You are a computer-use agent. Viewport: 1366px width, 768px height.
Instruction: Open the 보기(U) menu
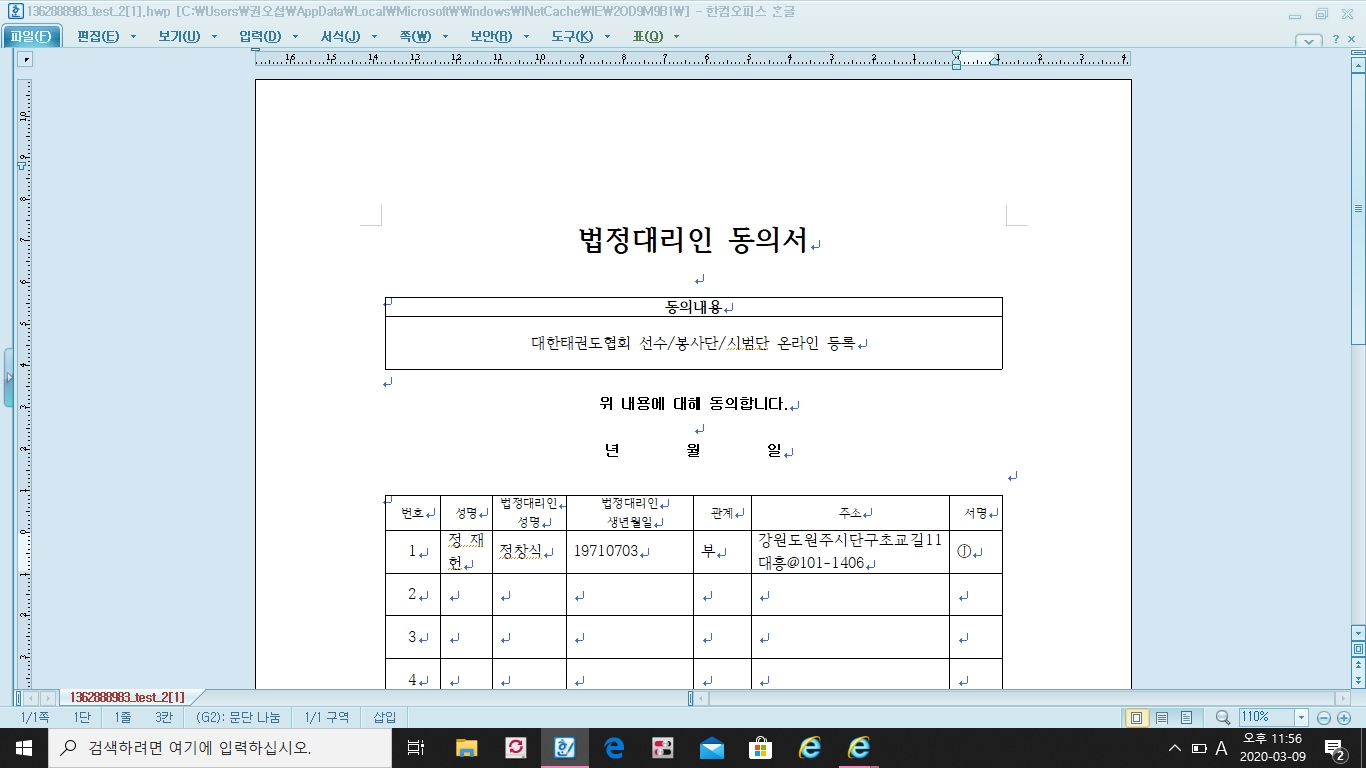pyautogui.click(x=179, y=37)
